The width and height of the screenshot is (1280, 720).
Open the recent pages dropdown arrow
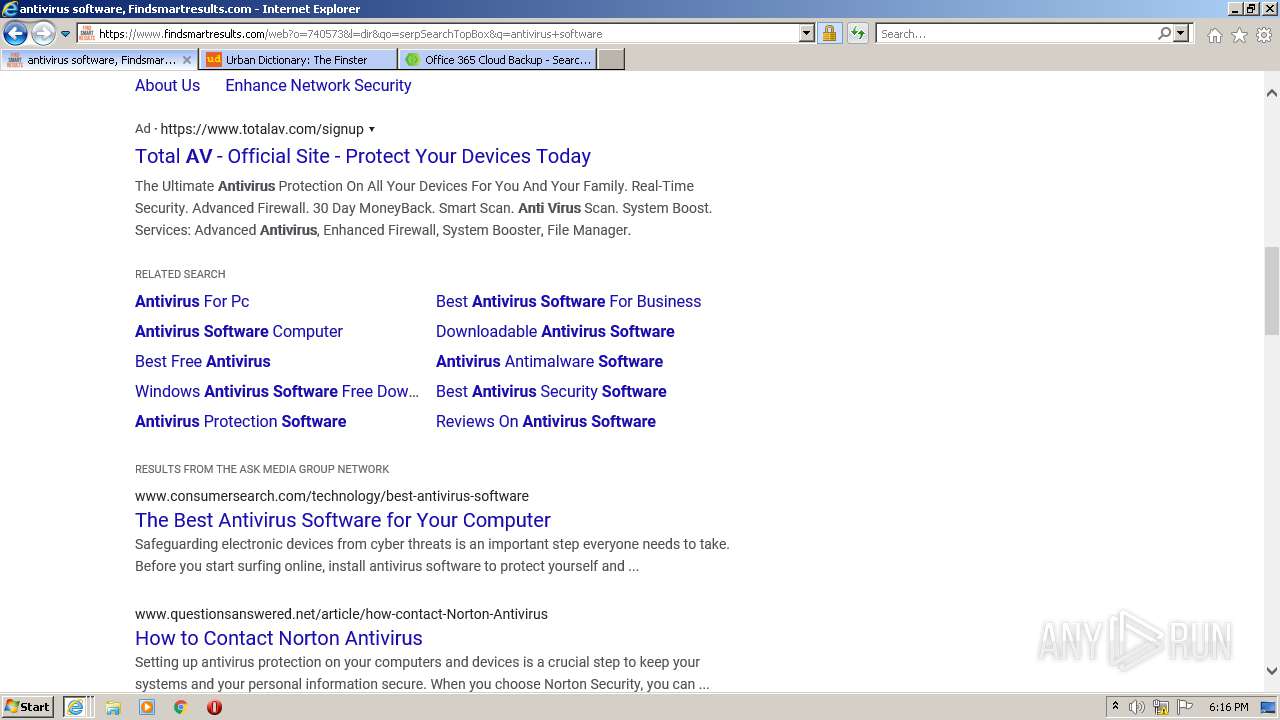click(x=65, y=34)
